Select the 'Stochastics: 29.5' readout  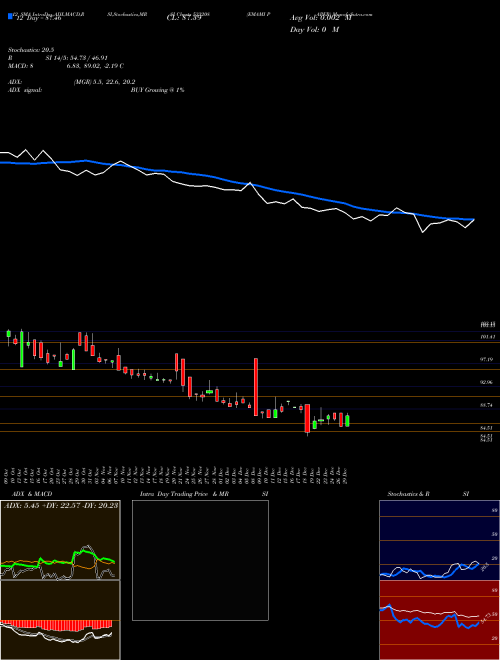click(31, 50)
